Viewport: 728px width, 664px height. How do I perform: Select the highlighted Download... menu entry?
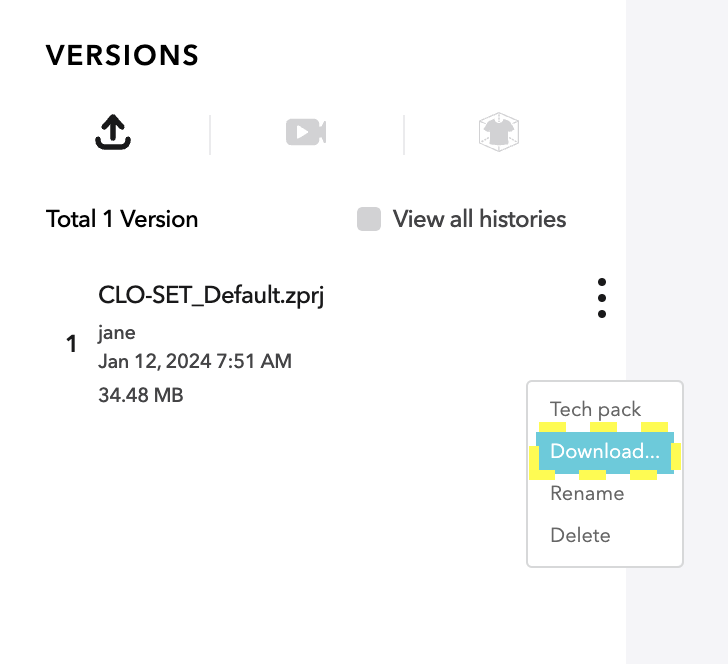[x=604, y=452]
